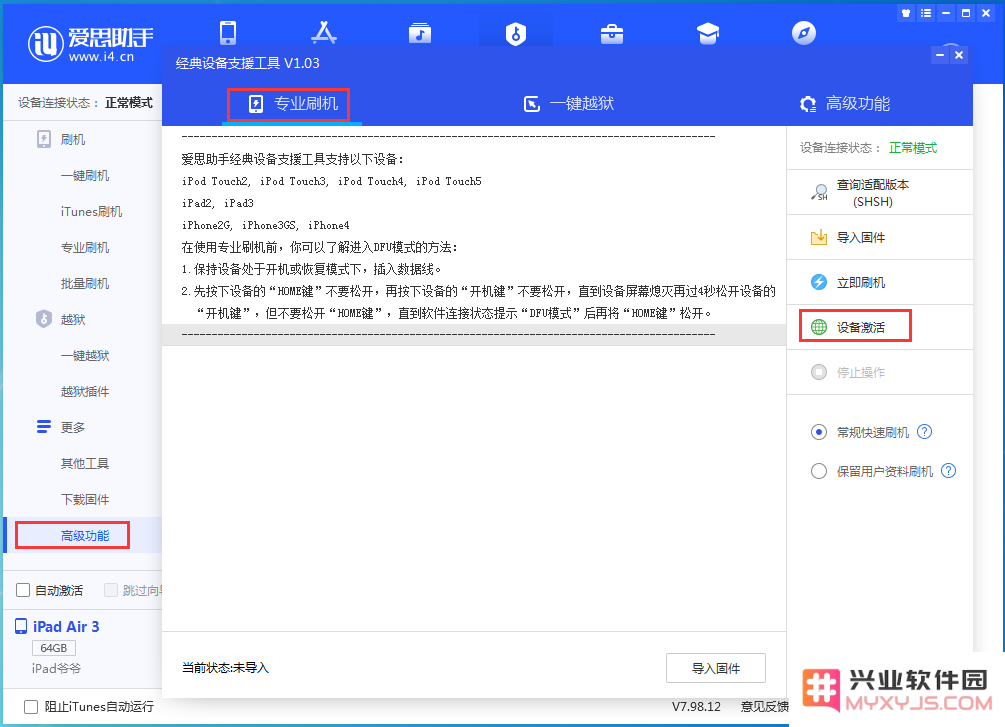
Task: Click the 一键越狱 tab's icon
Action: point(531,104)
